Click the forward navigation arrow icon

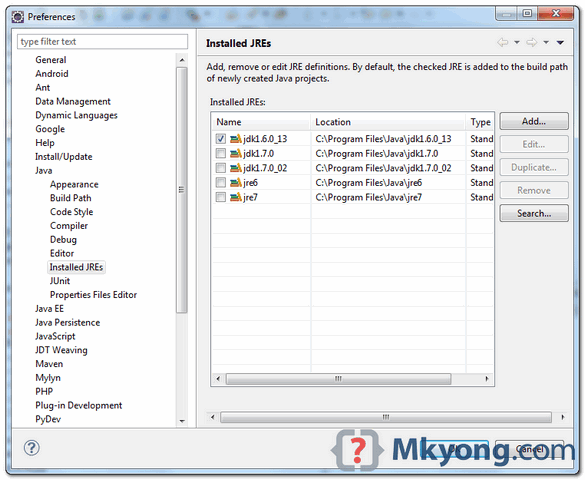coord(532,43)
